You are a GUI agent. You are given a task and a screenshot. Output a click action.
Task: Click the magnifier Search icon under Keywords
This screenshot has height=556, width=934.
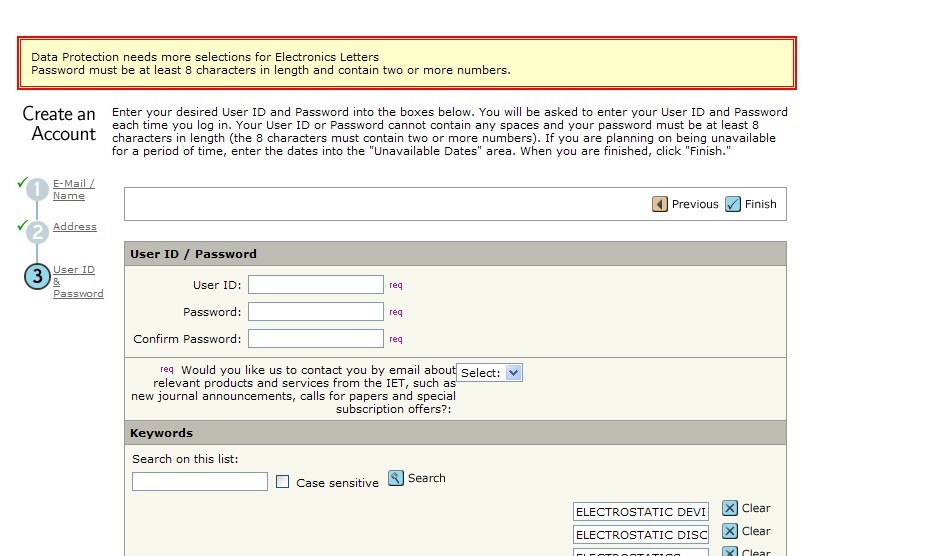pos(396,478)
